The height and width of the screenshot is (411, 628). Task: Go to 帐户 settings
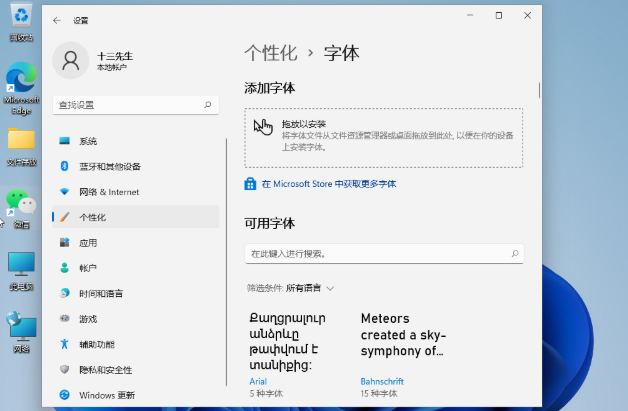tap(88, 268)
